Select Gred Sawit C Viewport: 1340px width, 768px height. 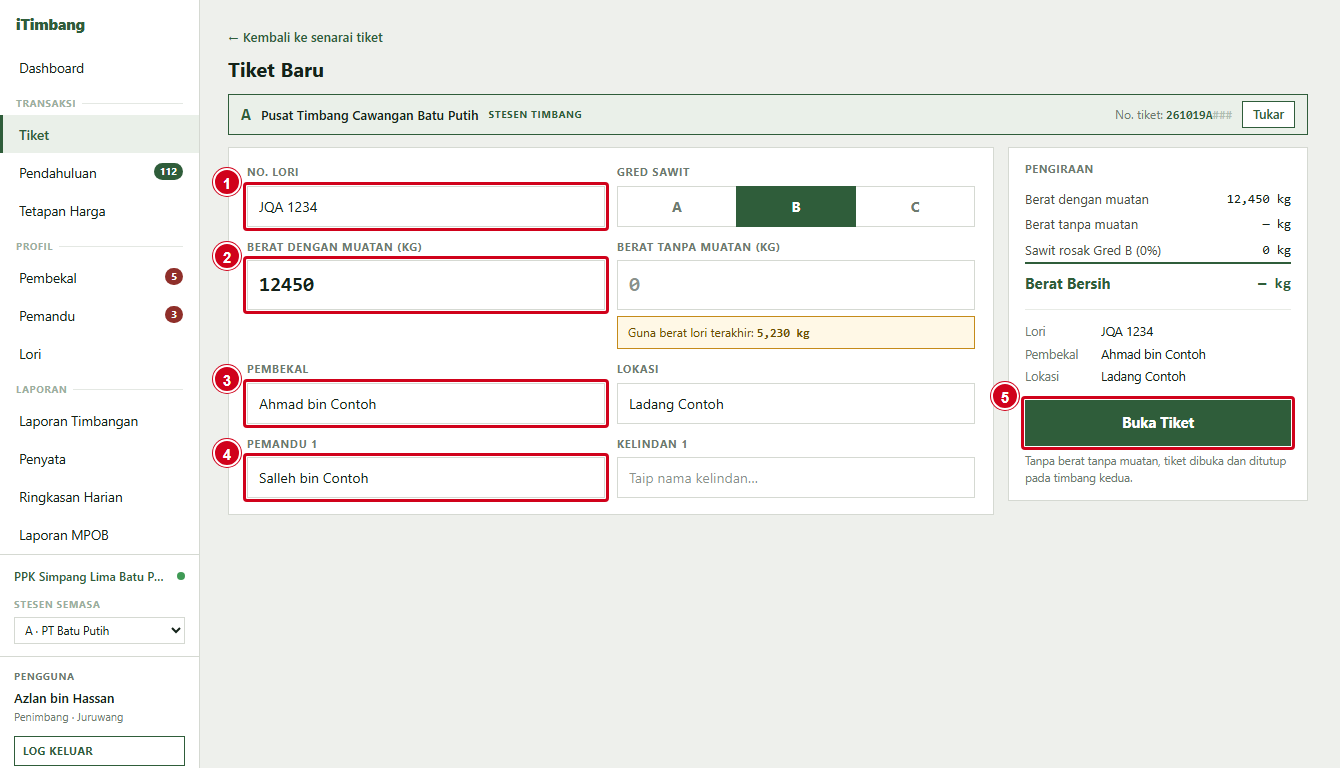[915, 207]
